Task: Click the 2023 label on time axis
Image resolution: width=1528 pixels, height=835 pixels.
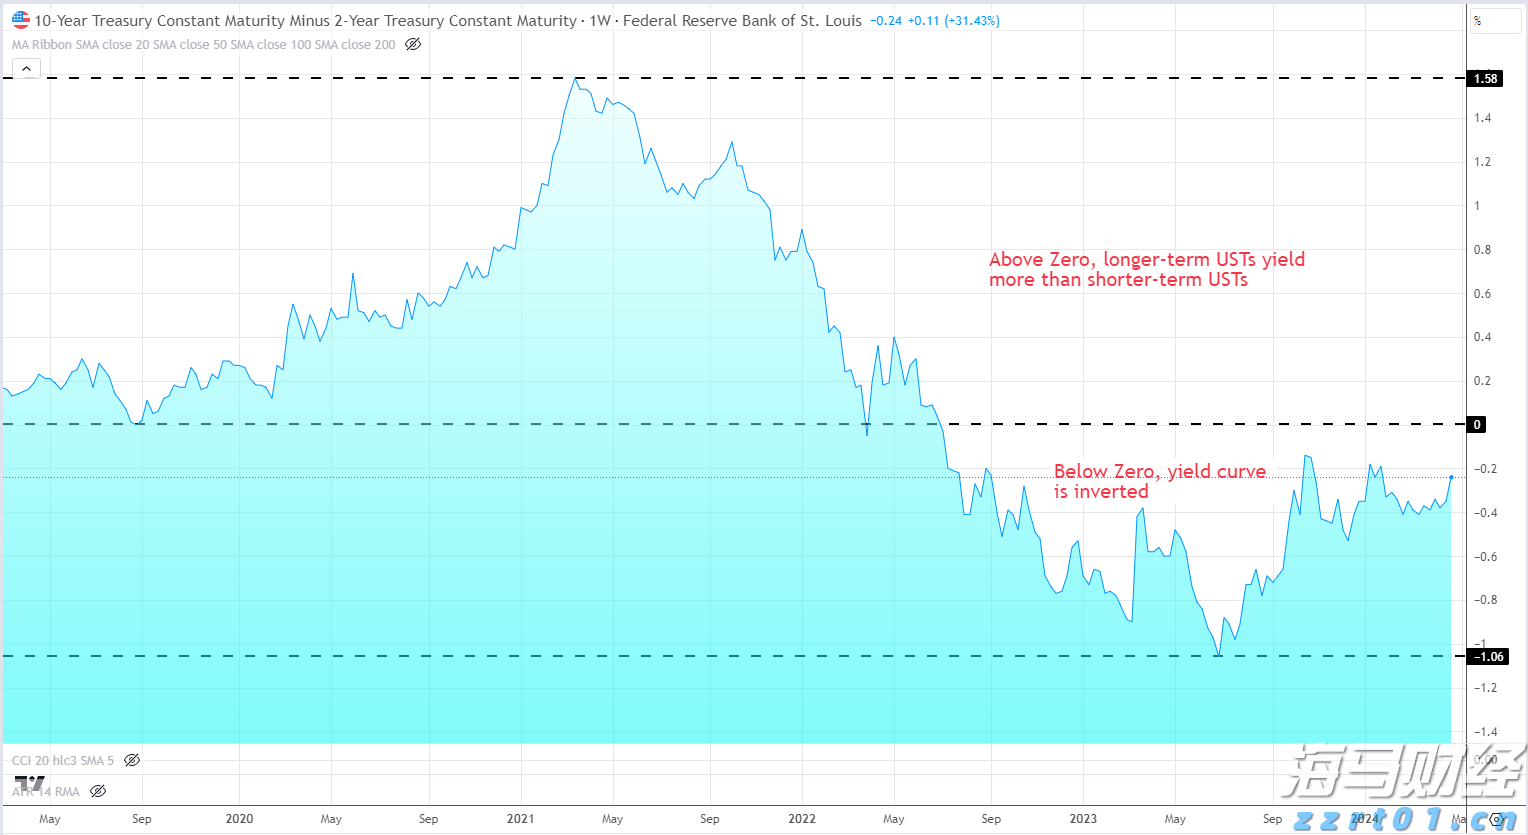Action: [1083, 819]
